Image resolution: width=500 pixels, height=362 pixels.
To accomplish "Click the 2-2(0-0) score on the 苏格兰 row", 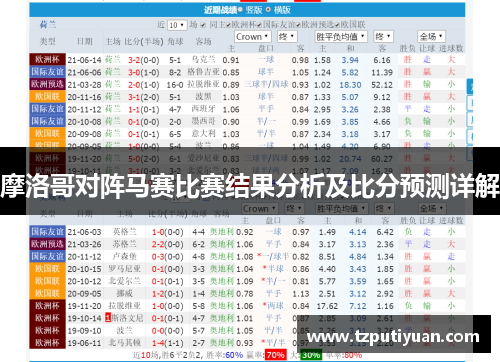I will (x=168, y=245).
